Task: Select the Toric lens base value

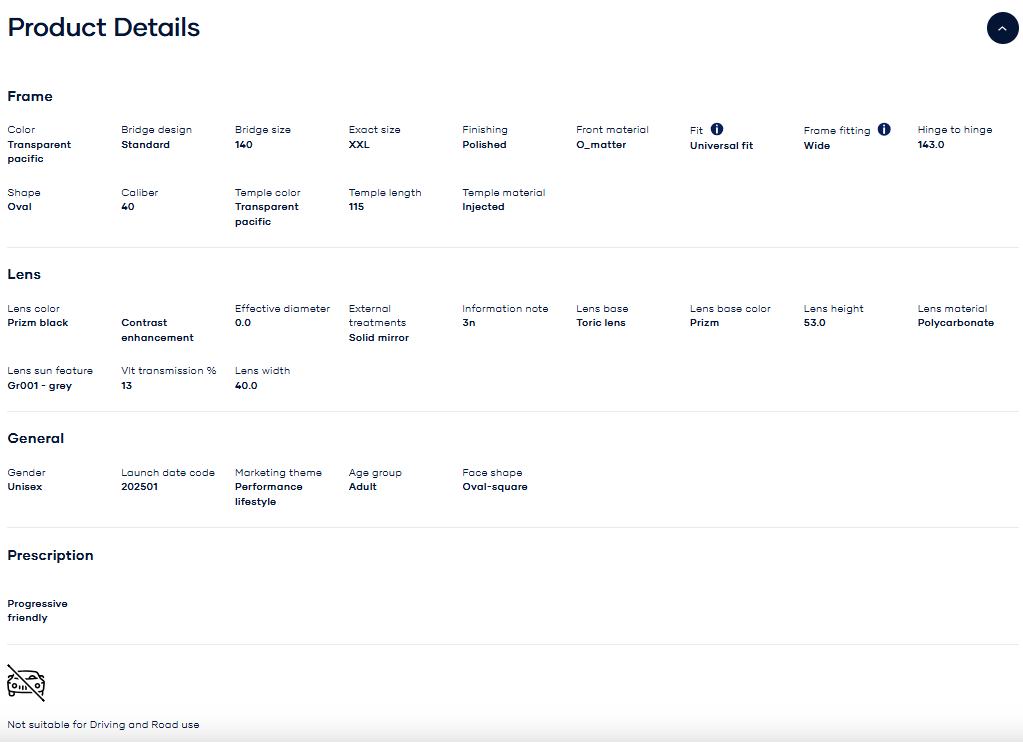Action: pyautogui.click(x=600, y=323)
